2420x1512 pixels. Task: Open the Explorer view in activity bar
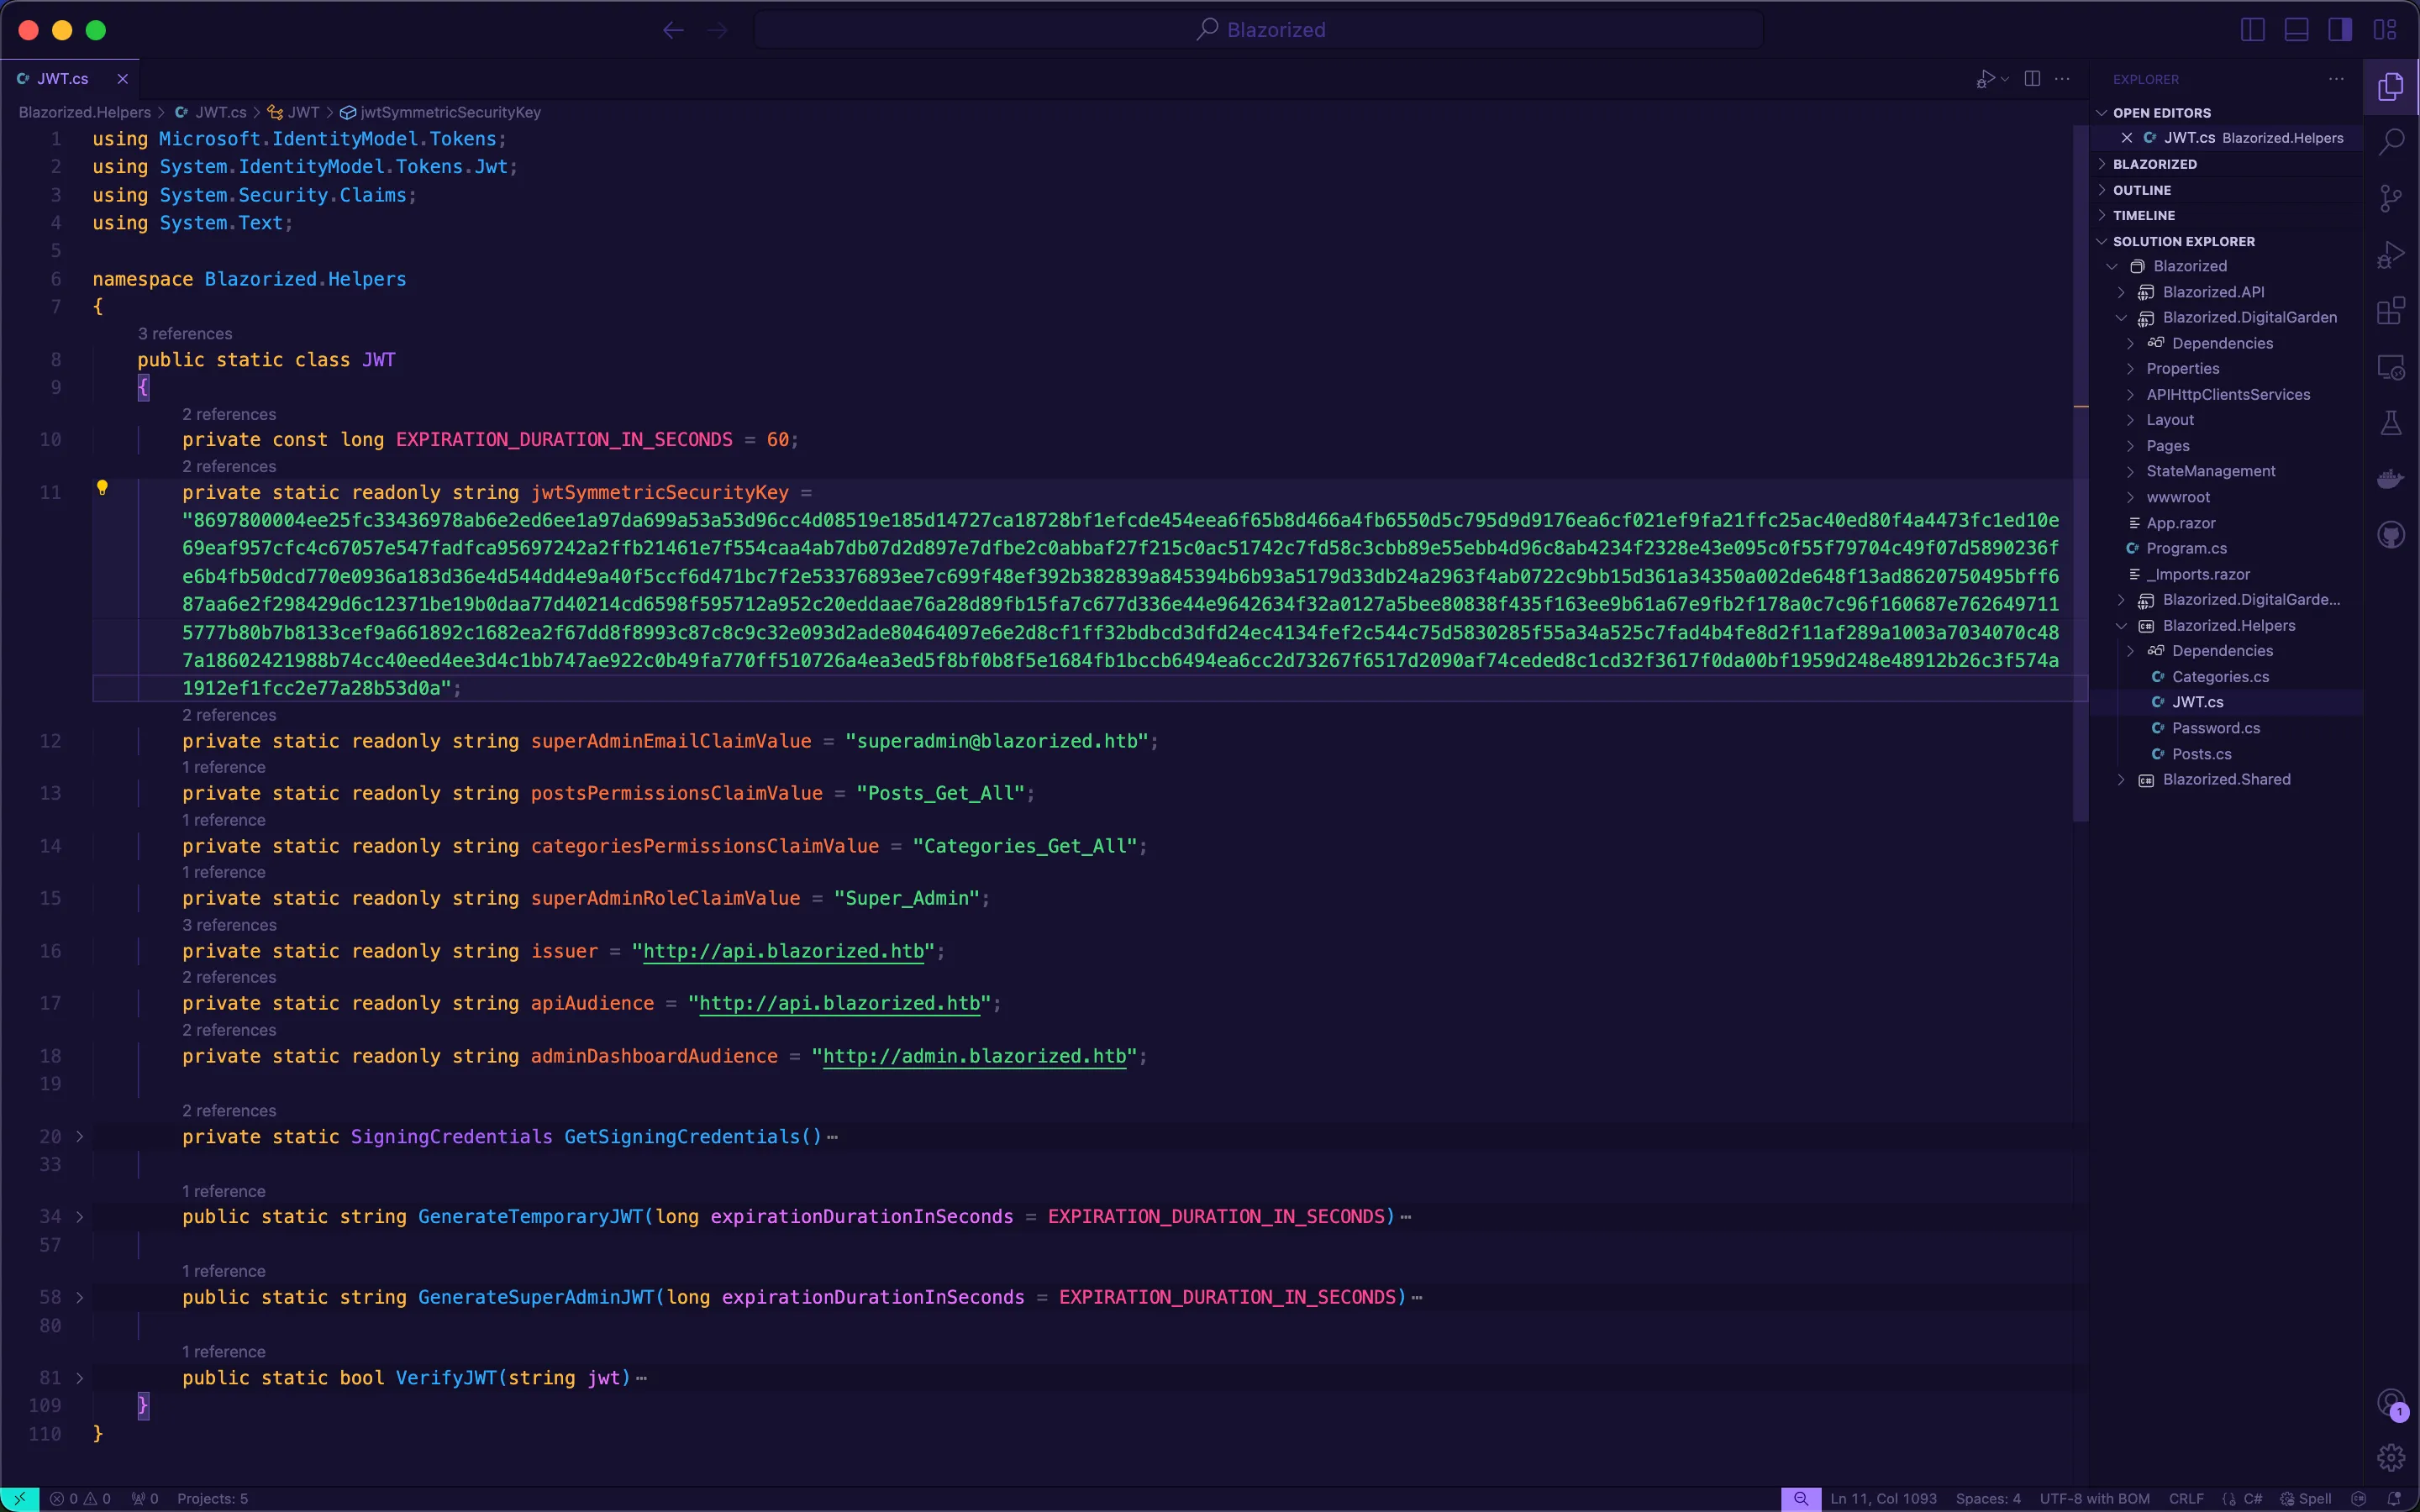(x=2391, y=87)
